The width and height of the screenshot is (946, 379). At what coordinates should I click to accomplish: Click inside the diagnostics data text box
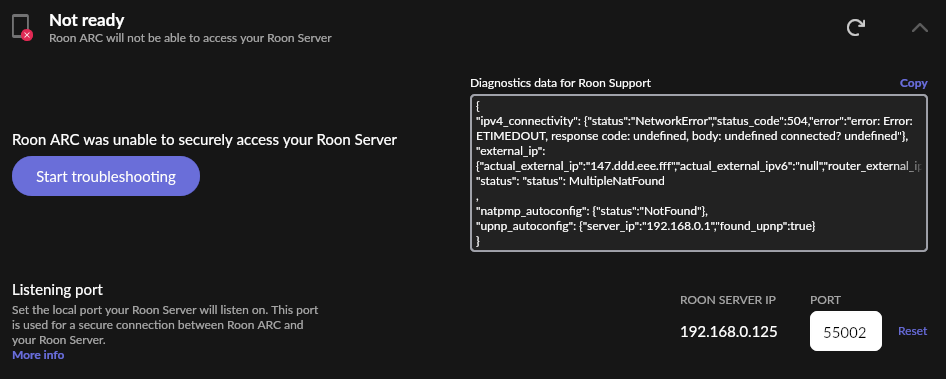coord(699,173)
